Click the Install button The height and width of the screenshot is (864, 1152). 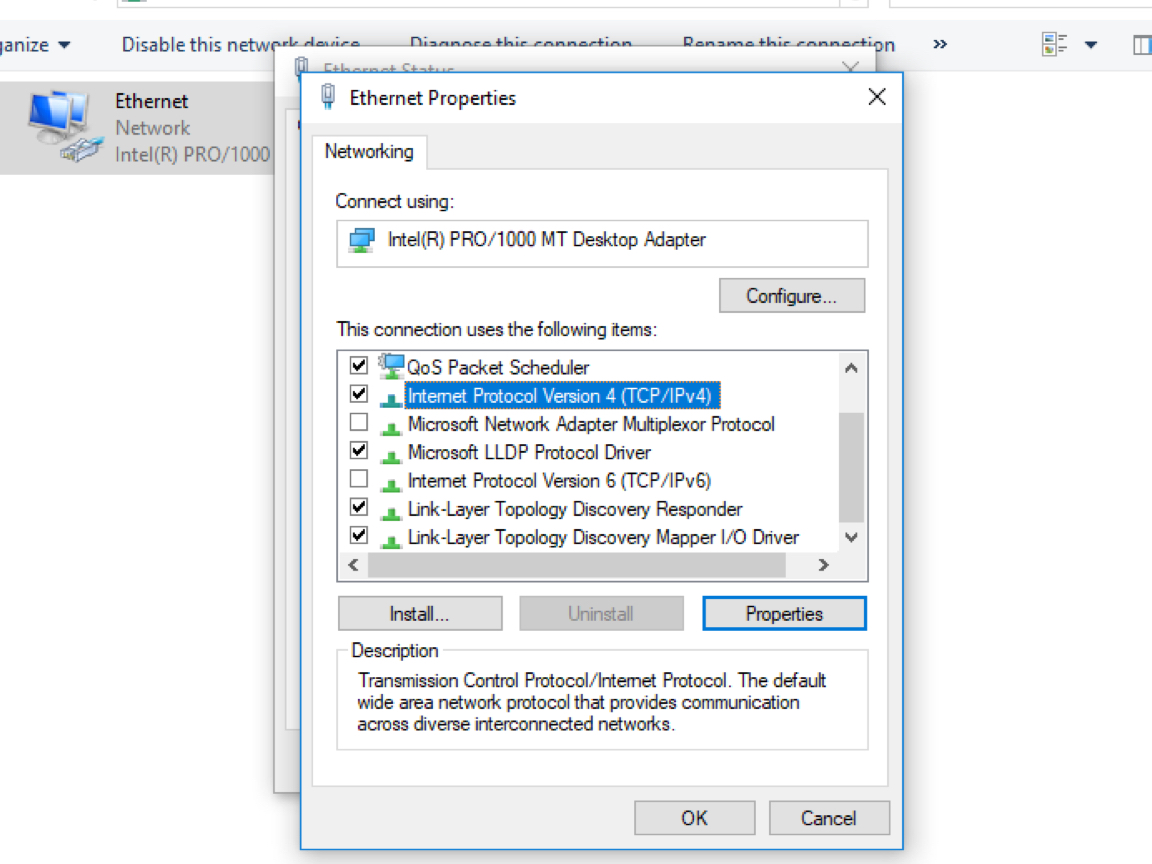420,613
